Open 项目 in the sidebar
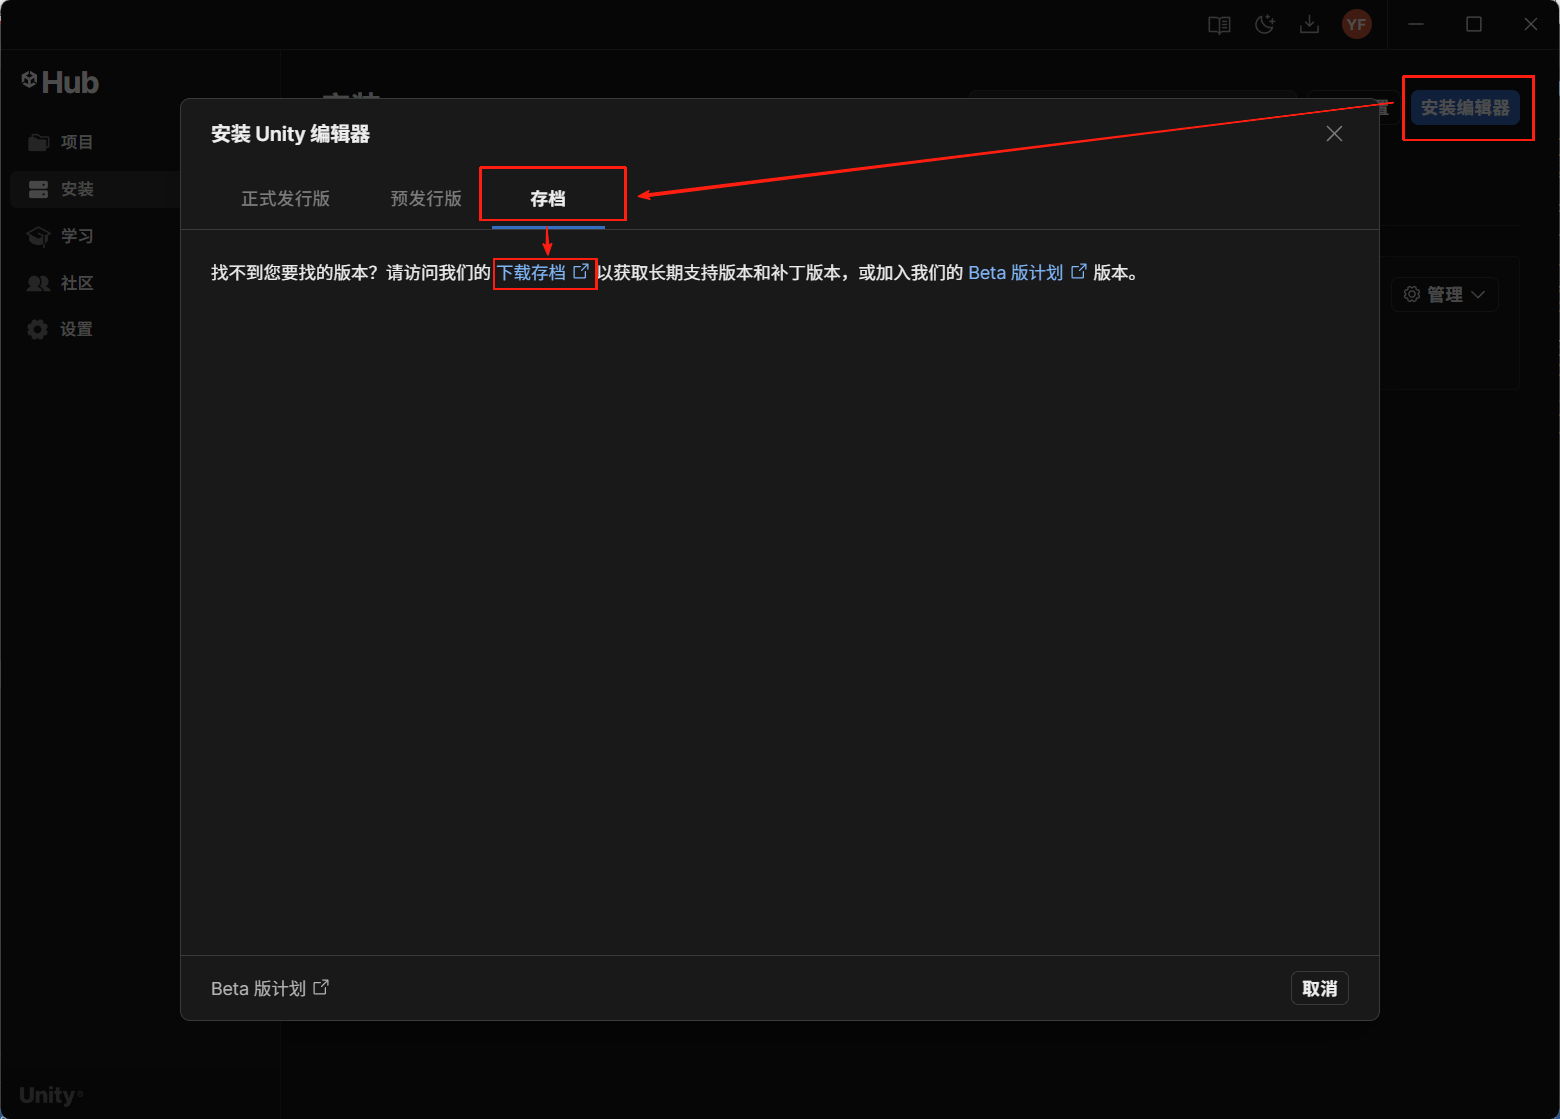 pyautogui.click(x=76, y=142)
